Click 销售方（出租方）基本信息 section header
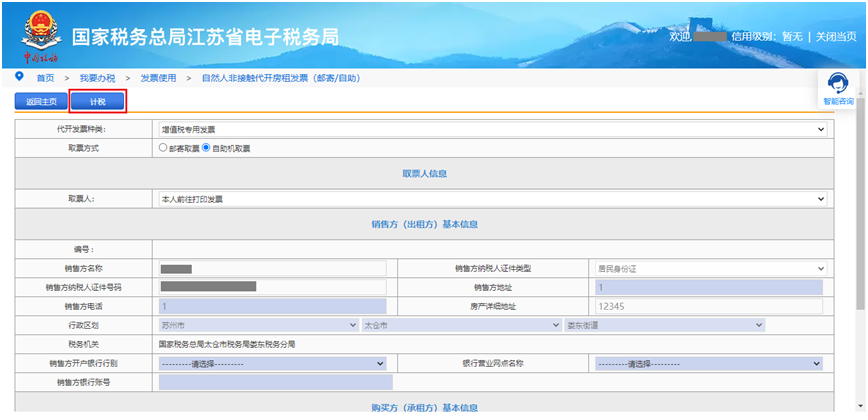 coord(424,225)
